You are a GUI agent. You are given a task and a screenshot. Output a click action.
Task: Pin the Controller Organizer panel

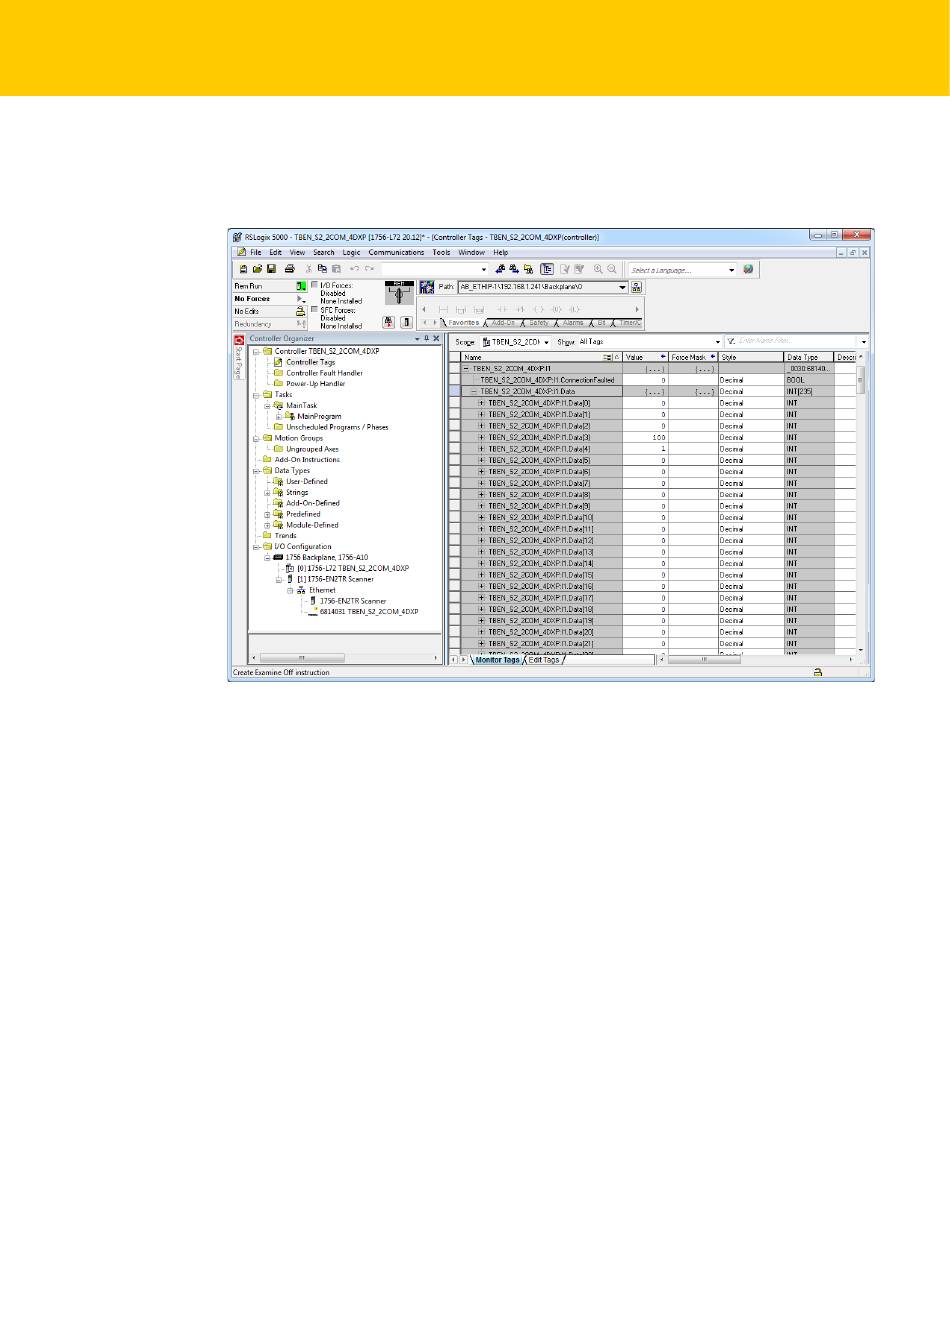(427, 339)
